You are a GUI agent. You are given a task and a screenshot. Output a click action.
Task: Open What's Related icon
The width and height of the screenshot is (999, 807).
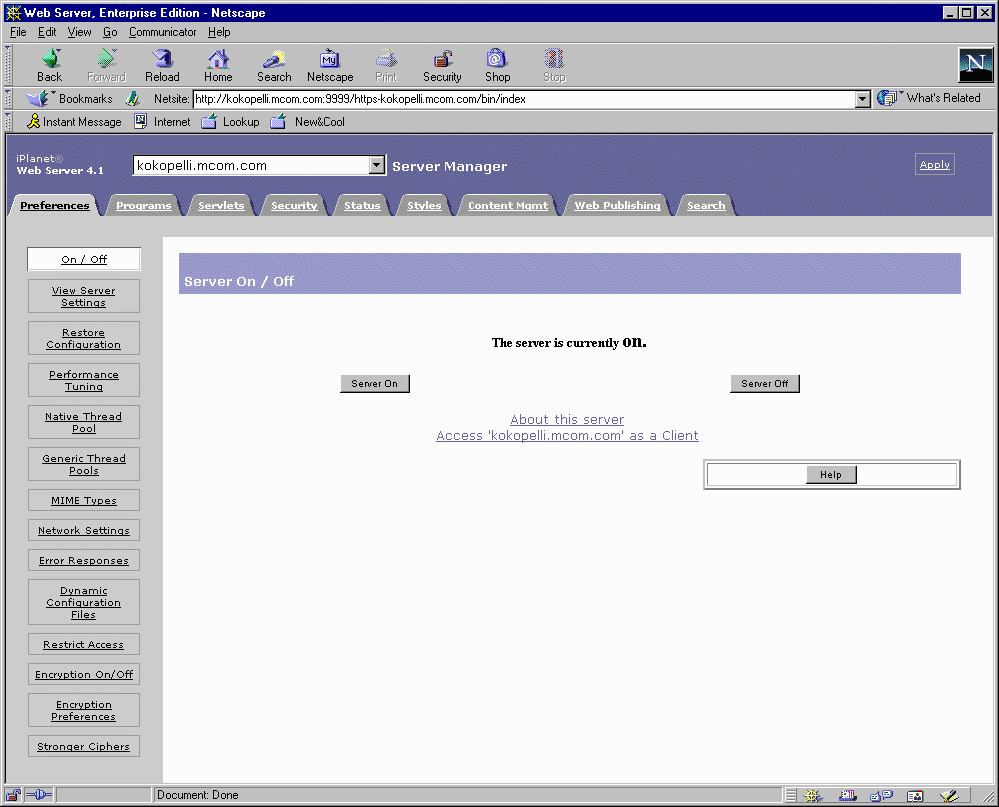point(887,98)
